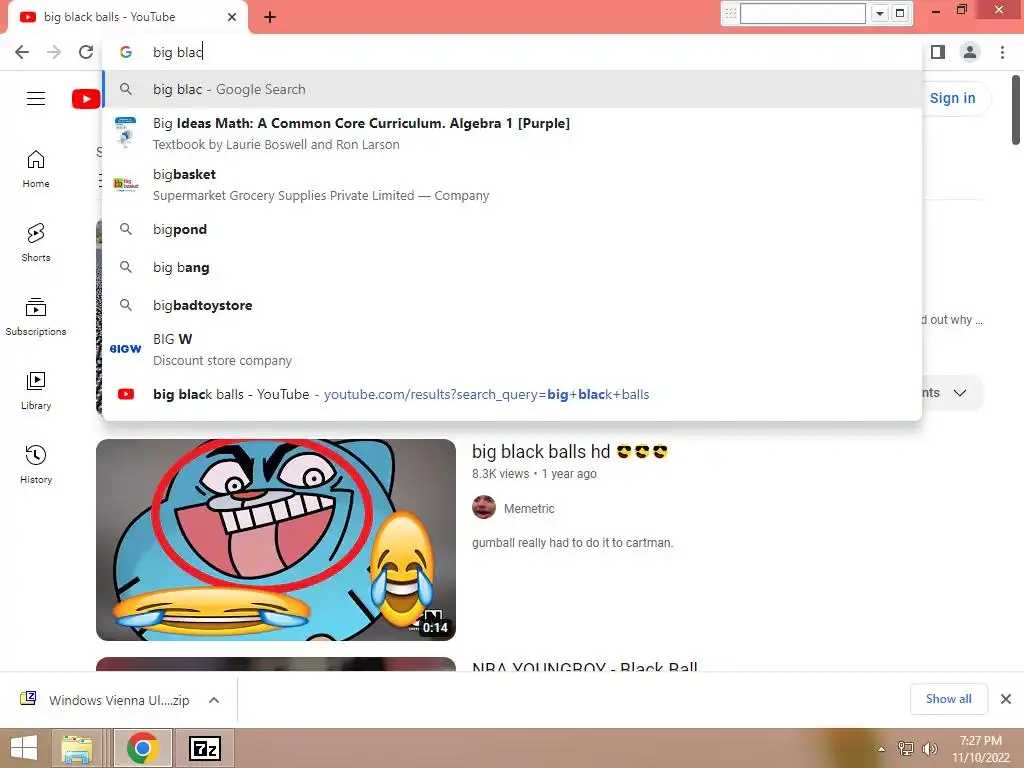The image size is (1024, 768).
Task: Select the youtube.com 'big black balls' history suggestion
Action: click(x=512, y=394)
